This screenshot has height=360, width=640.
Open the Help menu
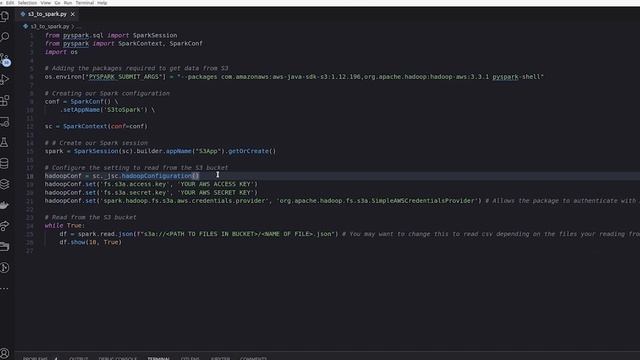(x=102, y=2)
